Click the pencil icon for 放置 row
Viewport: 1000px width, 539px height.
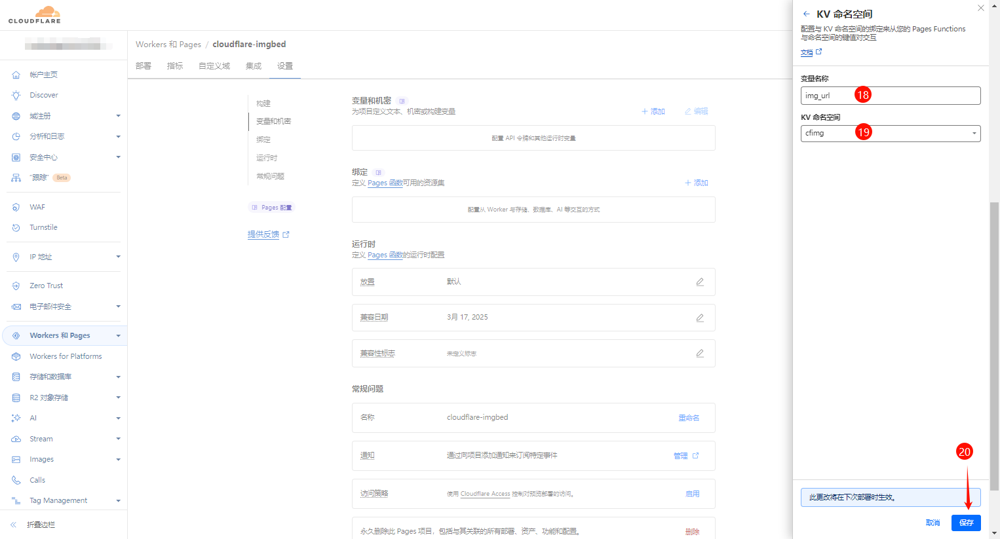pyautogui.click(x=700, y=282)
